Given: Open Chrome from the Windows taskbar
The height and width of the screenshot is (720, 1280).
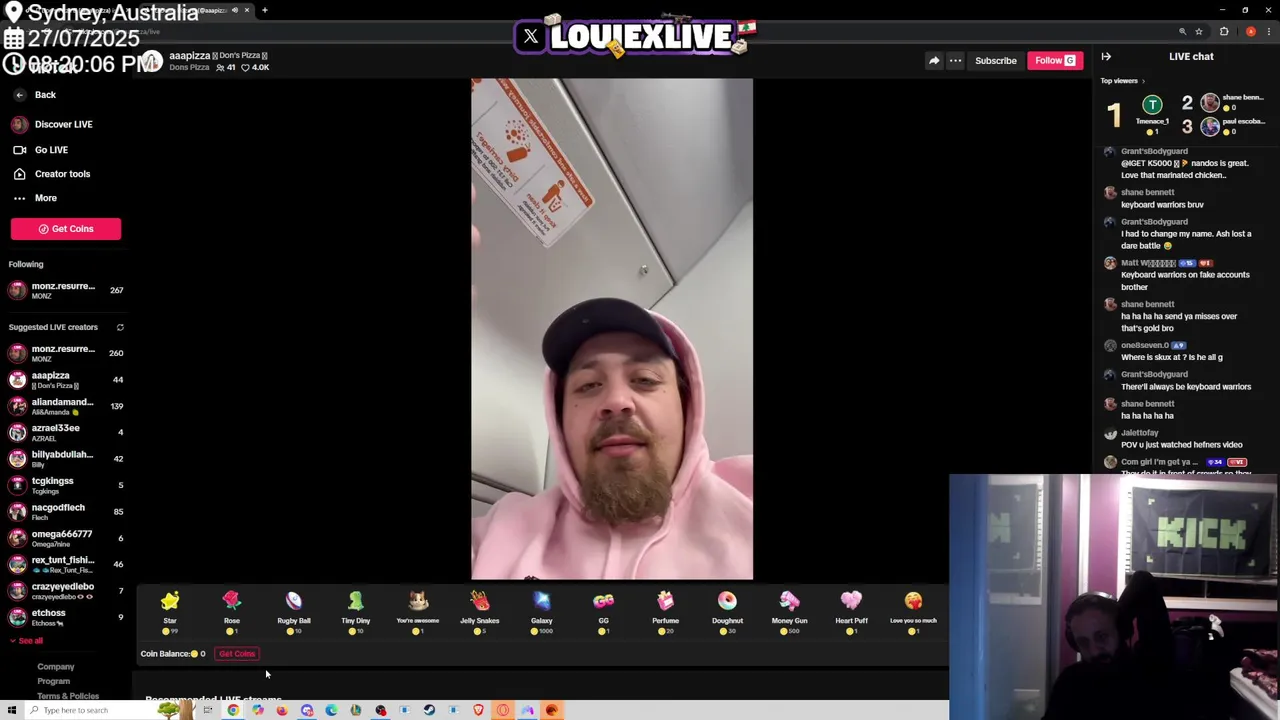Looking at the screenshot, I should coord(233,710).
